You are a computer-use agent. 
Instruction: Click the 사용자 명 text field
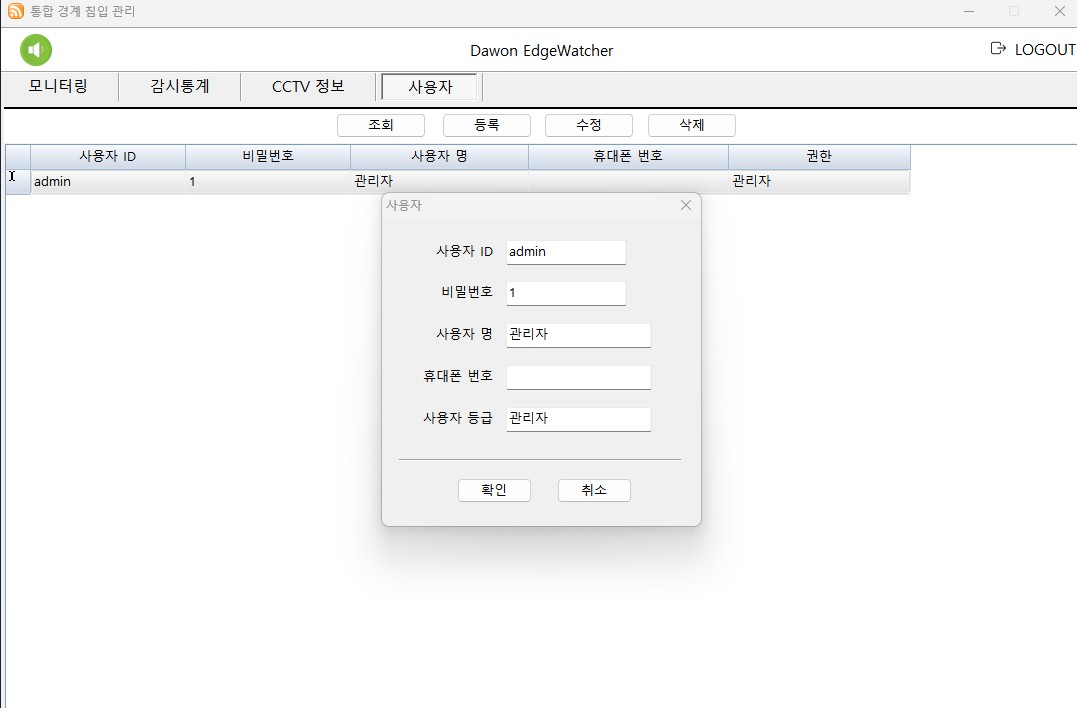click(578, 335)
